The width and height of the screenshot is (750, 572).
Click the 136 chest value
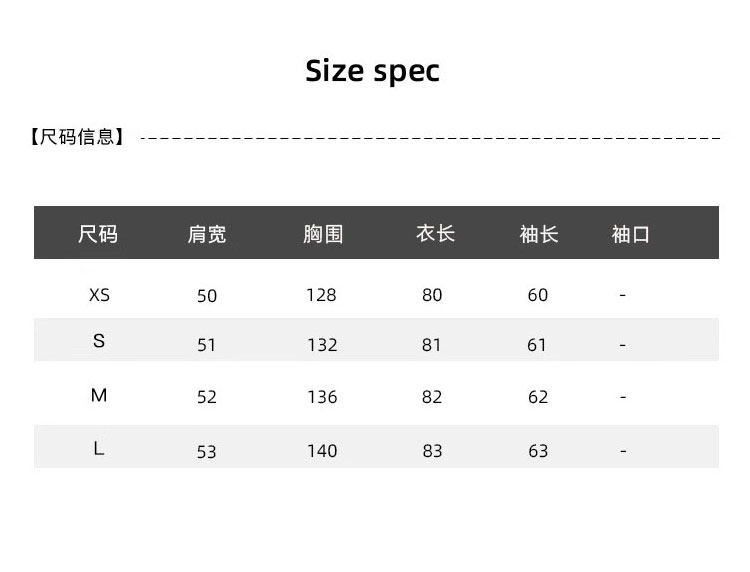tap(322, 397)
